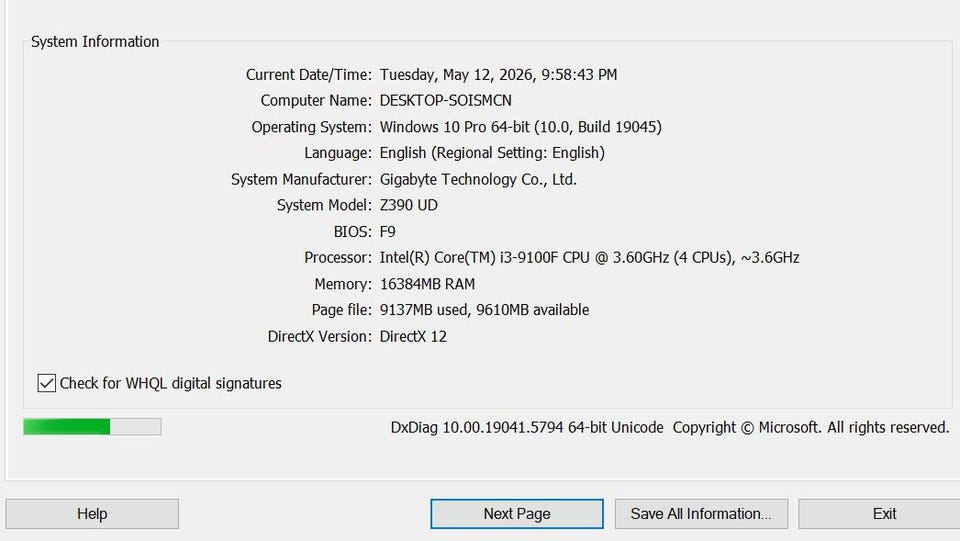Click Save All Information button
The image size is (960, 541).
(x=701, y=513)
